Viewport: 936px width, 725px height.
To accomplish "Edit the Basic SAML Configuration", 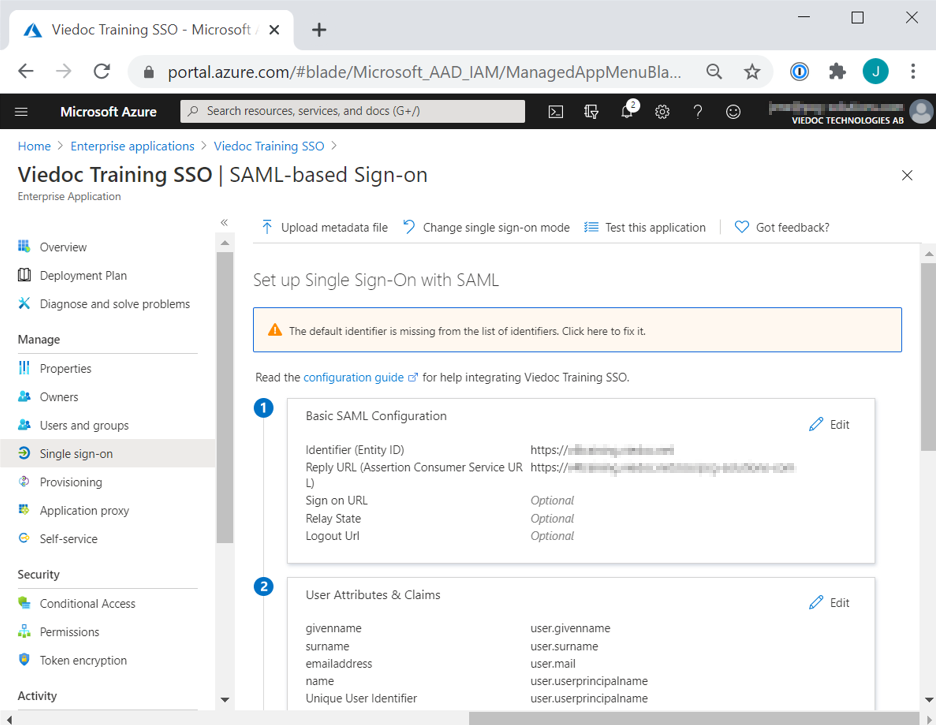I will 829,425.
